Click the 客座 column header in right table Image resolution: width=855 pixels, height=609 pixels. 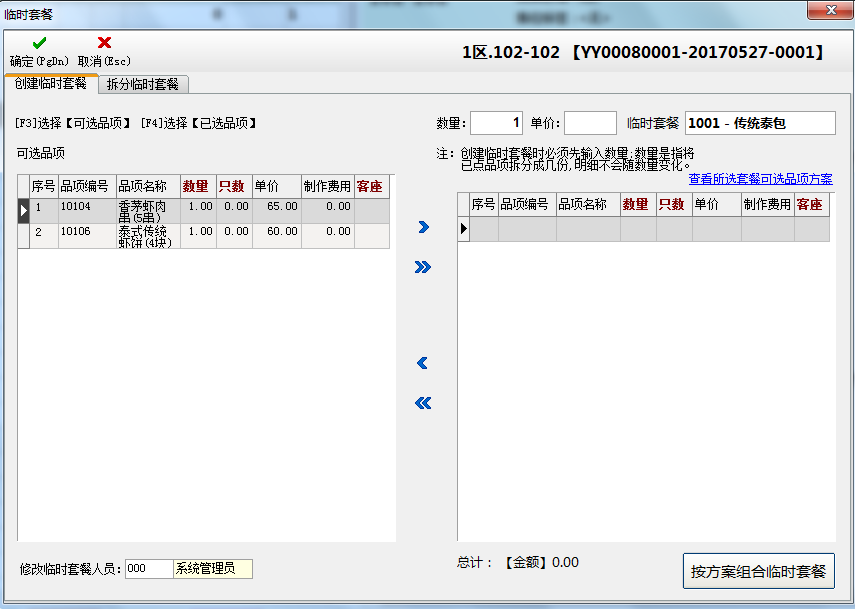click(x=810, y=204)
